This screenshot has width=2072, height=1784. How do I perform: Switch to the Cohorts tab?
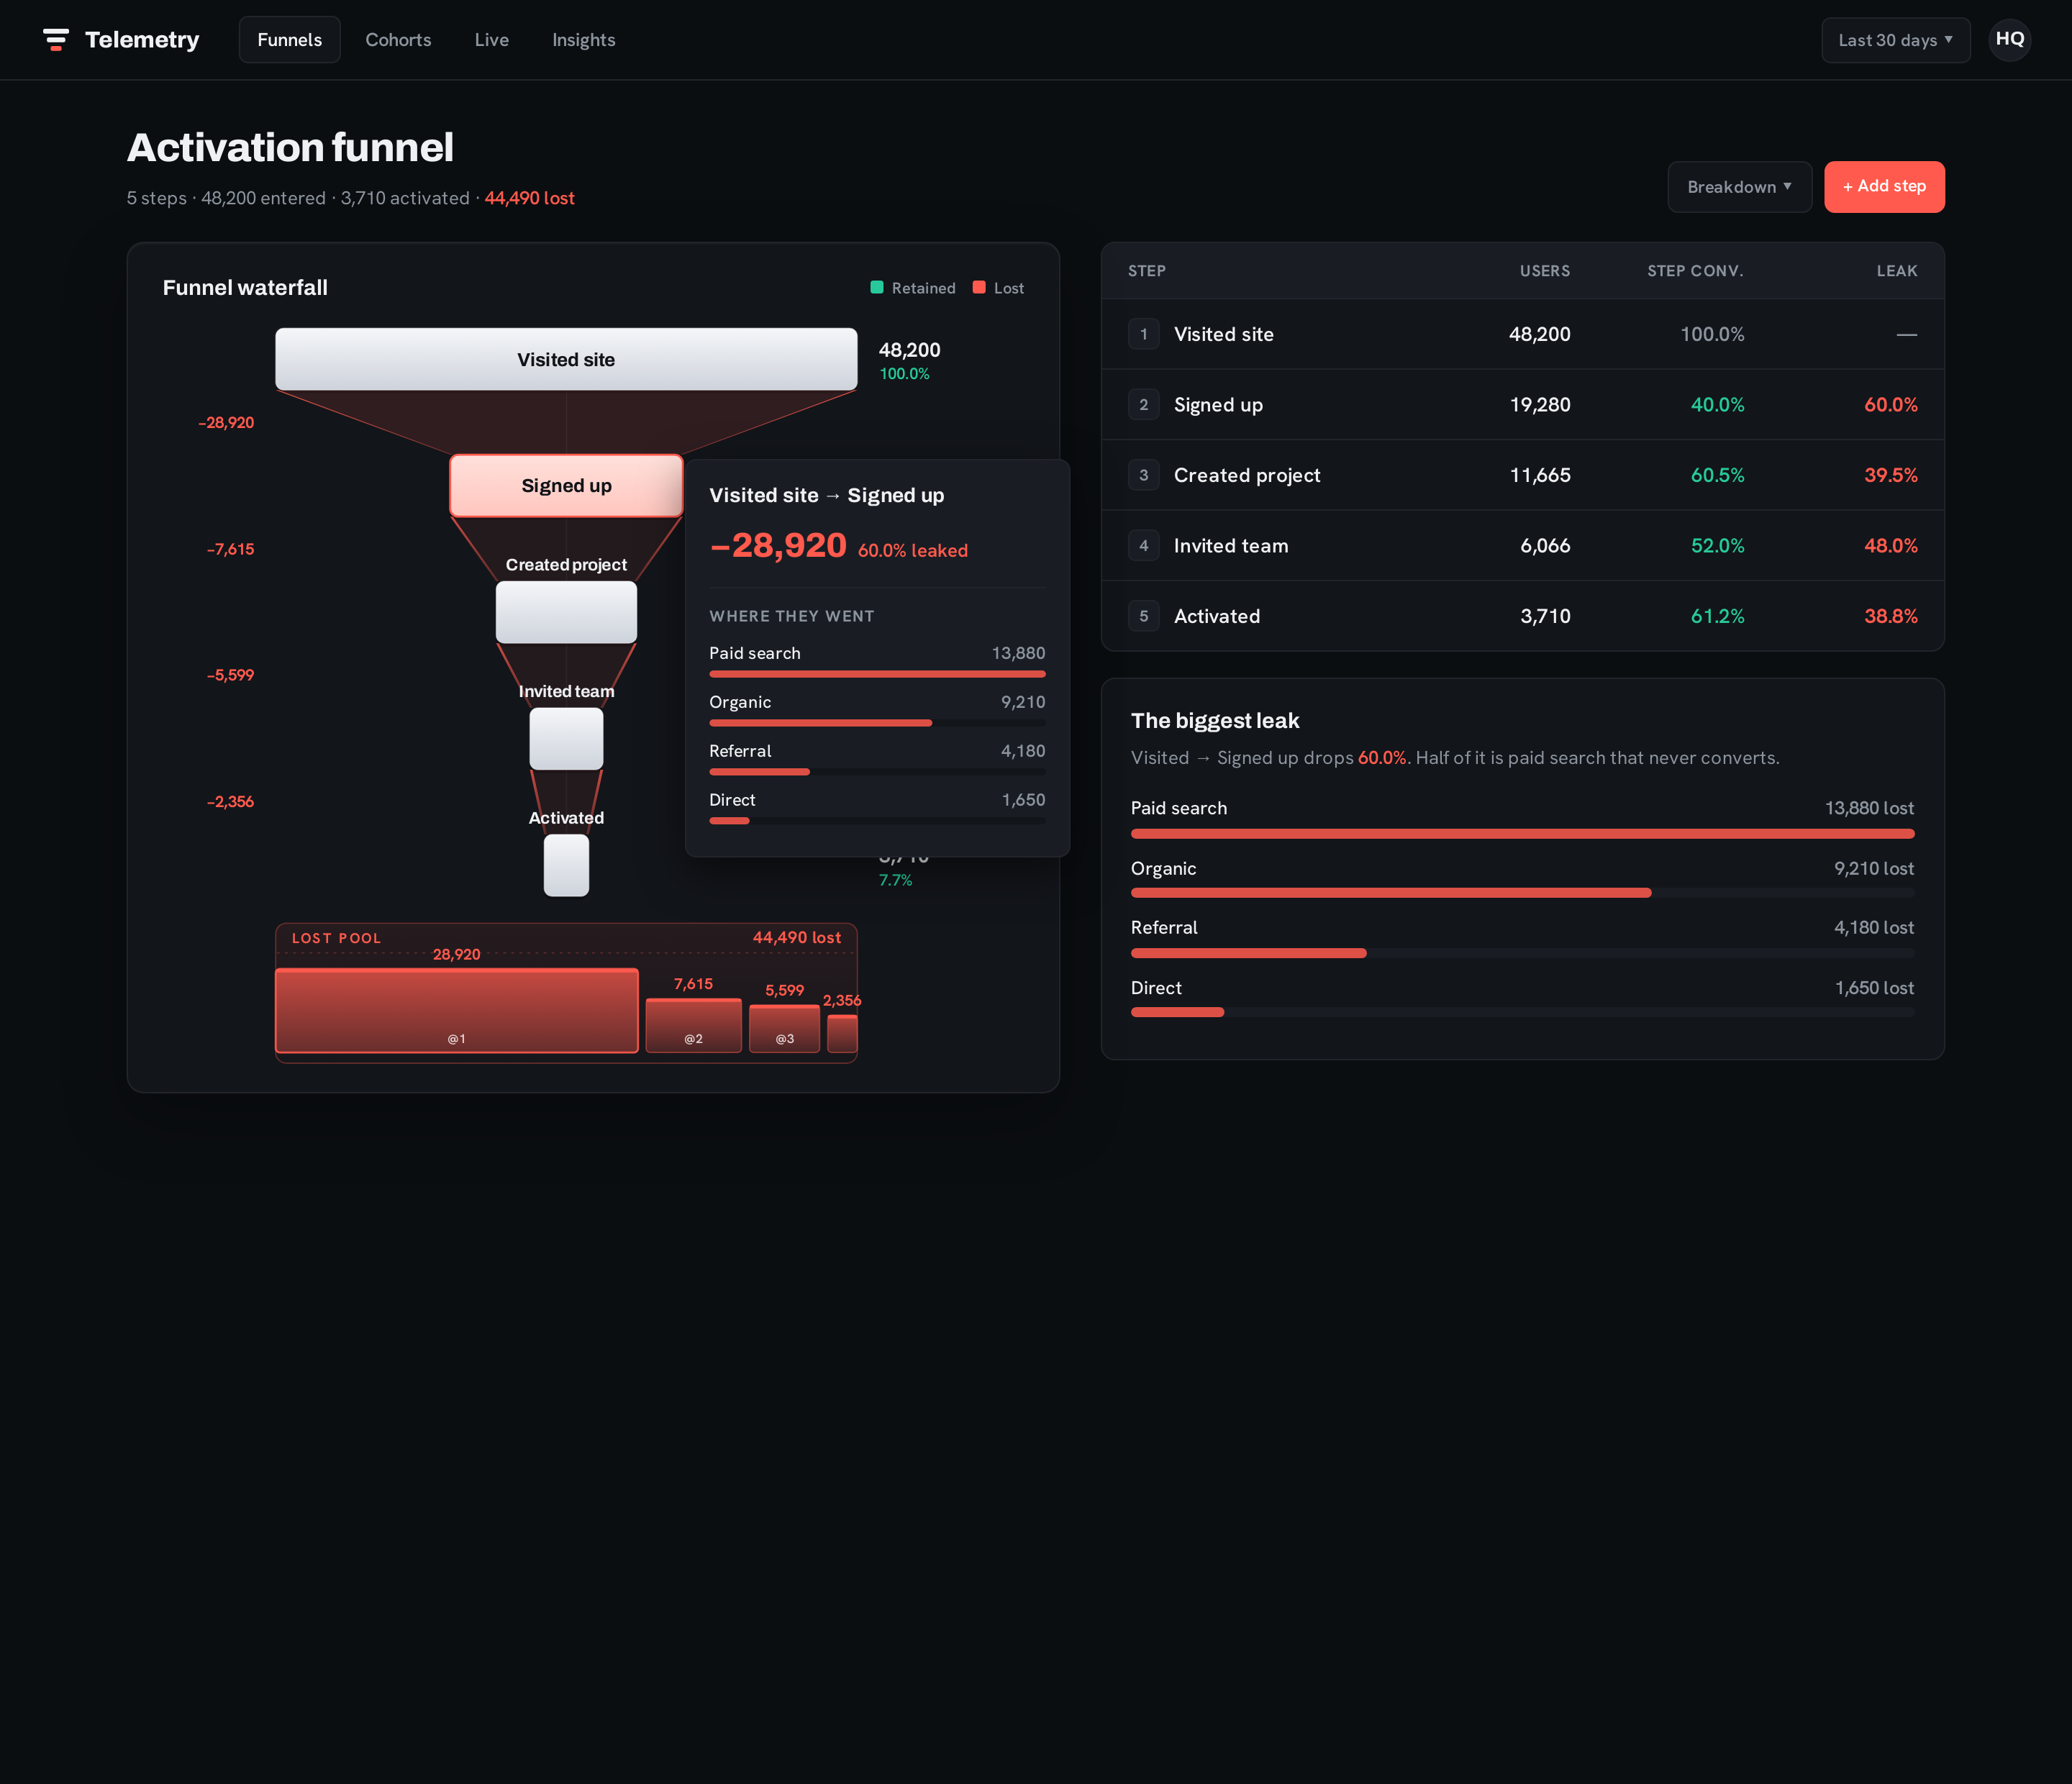(398, 40)
